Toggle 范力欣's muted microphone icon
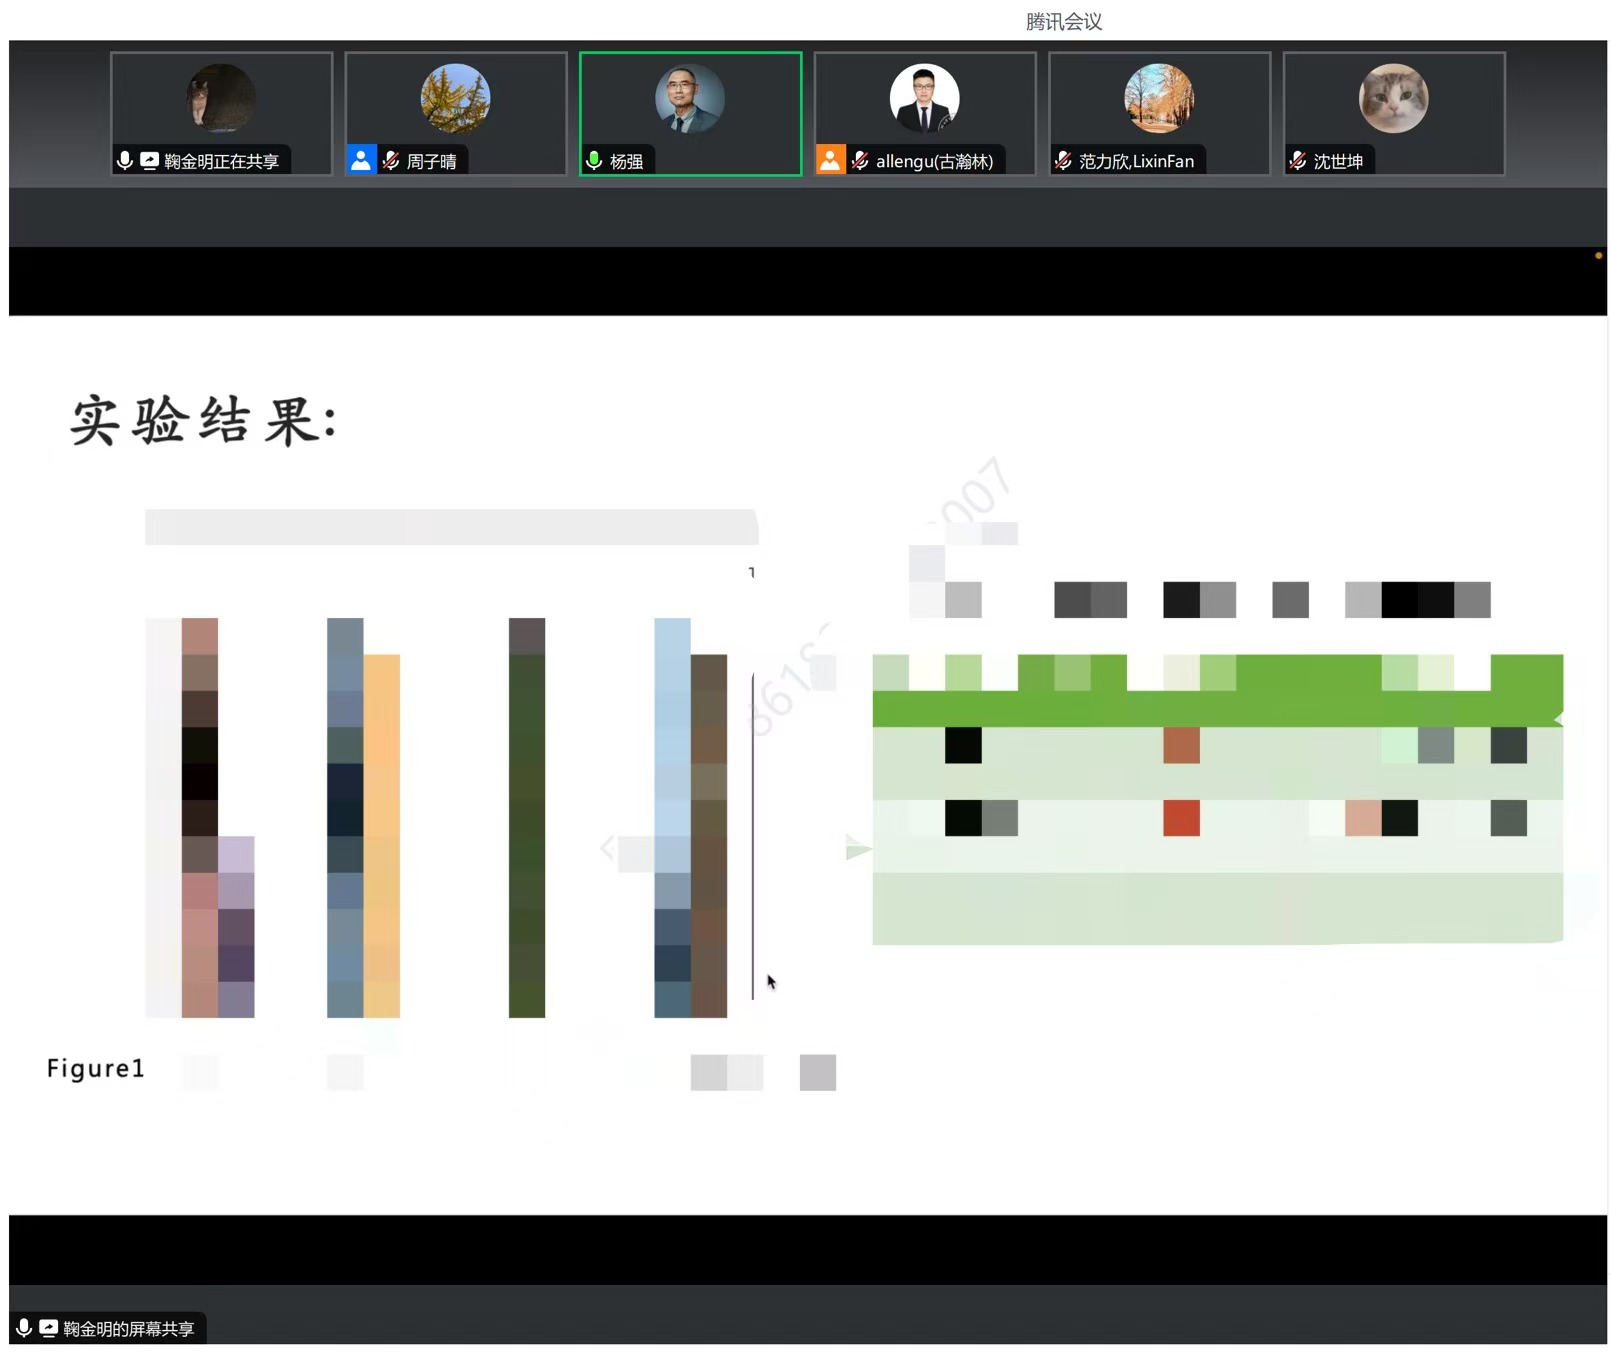The width and height of the screenshot is (1611, 1353). [x=1063, y=160]
